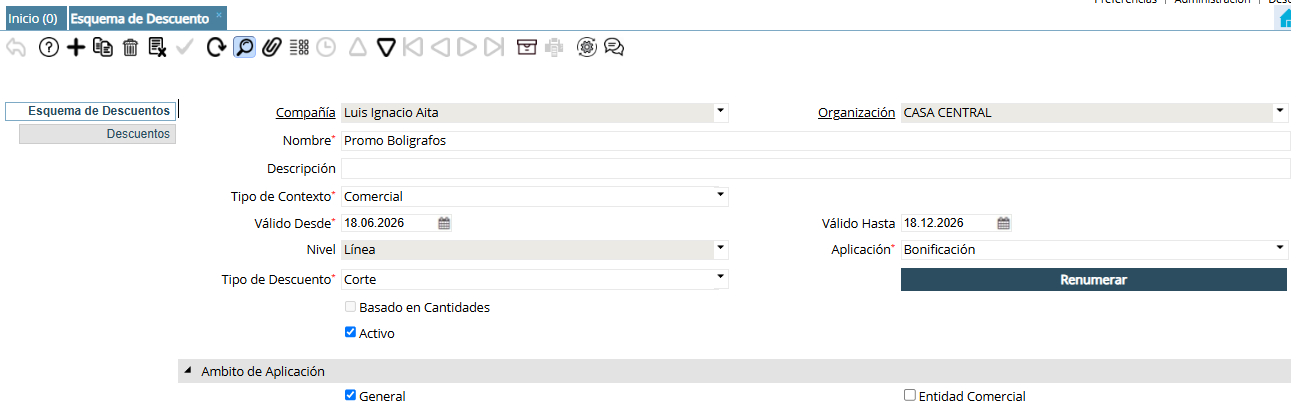Toggle the Basado en Cantidades checkbox
The height and width of the screenshot is (418, 1291).
pyautogui.click(x=350, y=307)
